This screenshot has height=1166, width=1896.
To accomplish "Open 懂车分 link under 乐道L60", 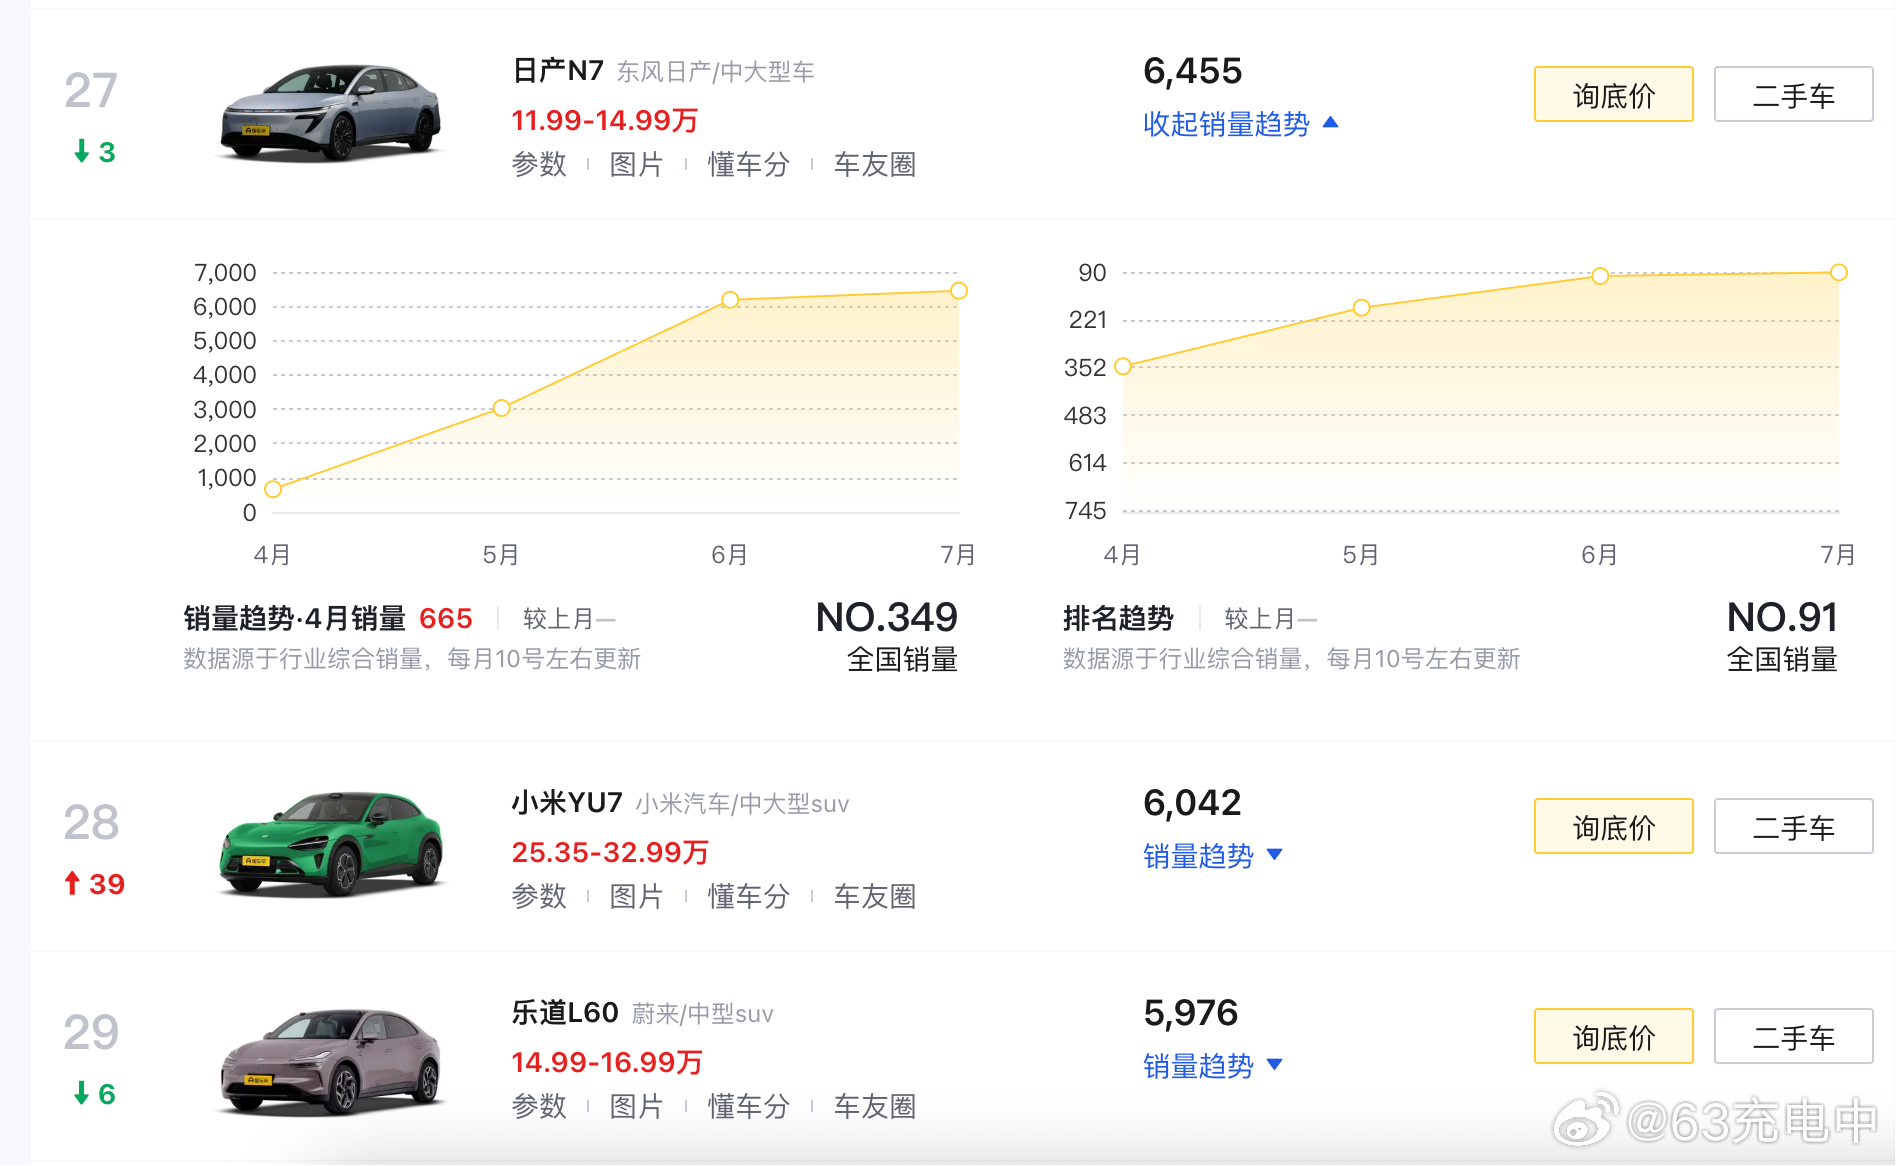I will pos(749,1106).
